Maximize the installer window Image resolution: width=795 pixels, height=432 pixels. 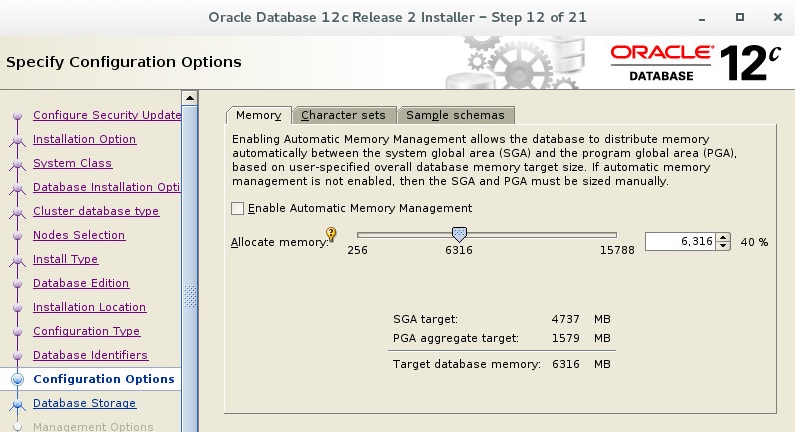pyautogui.click(x=740, y=17)
